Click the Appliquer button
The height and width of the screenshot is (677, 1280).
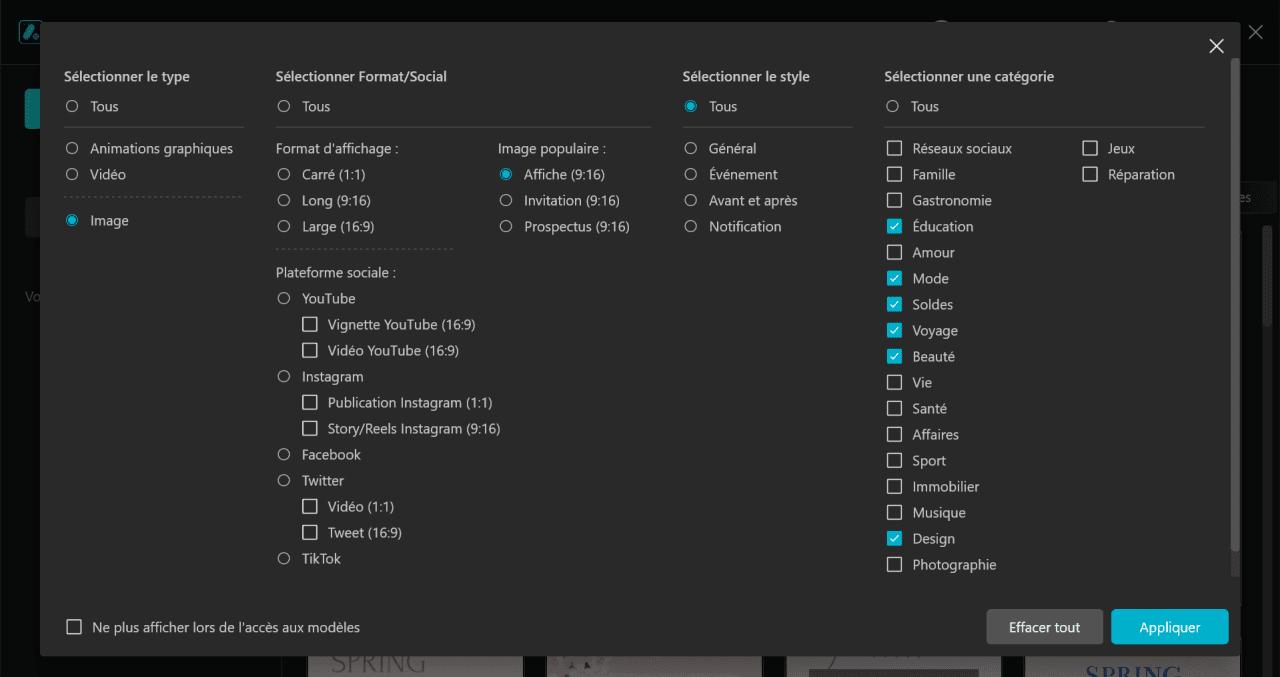point(1169,627)
